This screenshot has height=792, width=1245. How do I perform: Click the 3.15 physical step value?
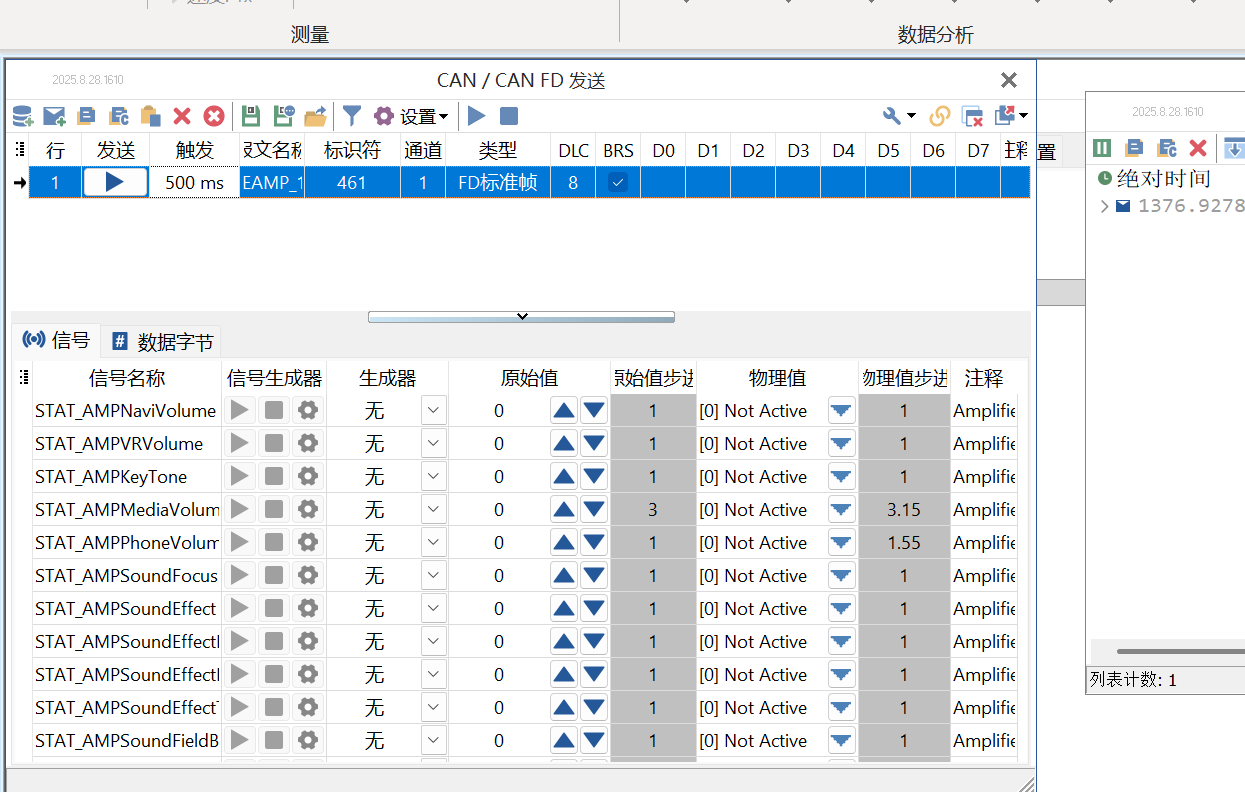point(904,509)
